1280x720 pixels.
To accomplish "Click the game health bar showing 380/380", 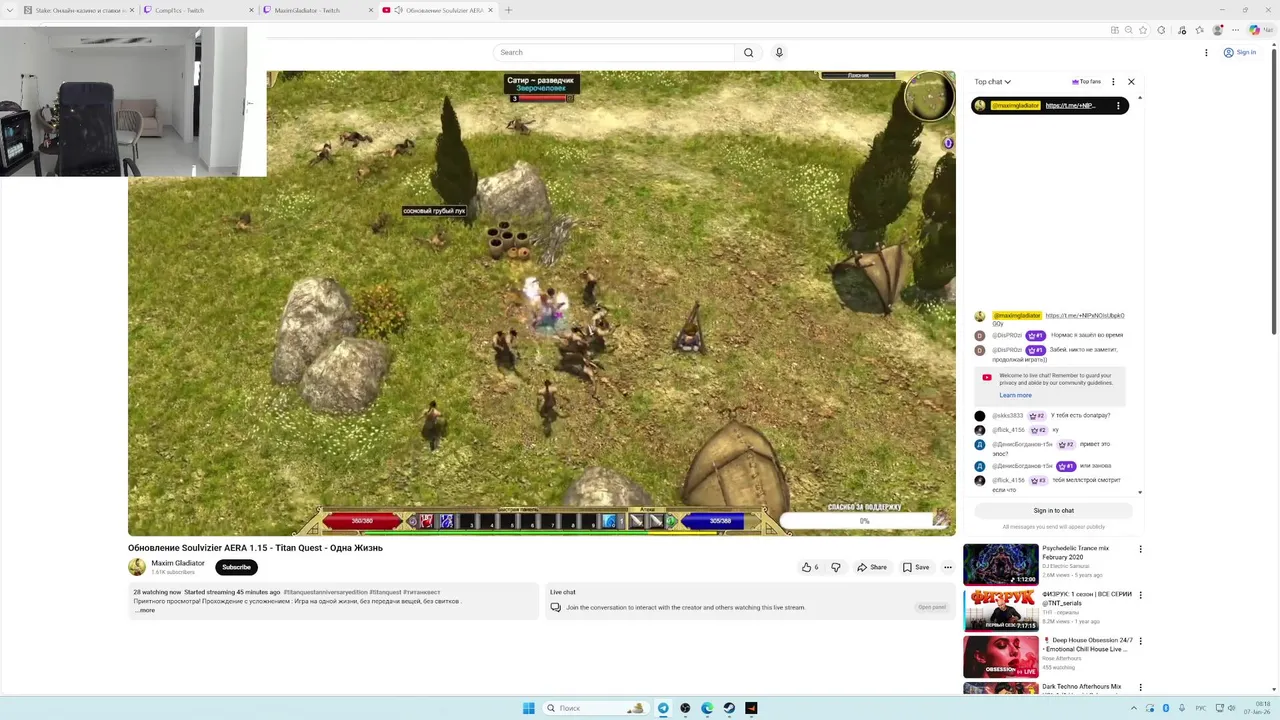I will 362,521.
